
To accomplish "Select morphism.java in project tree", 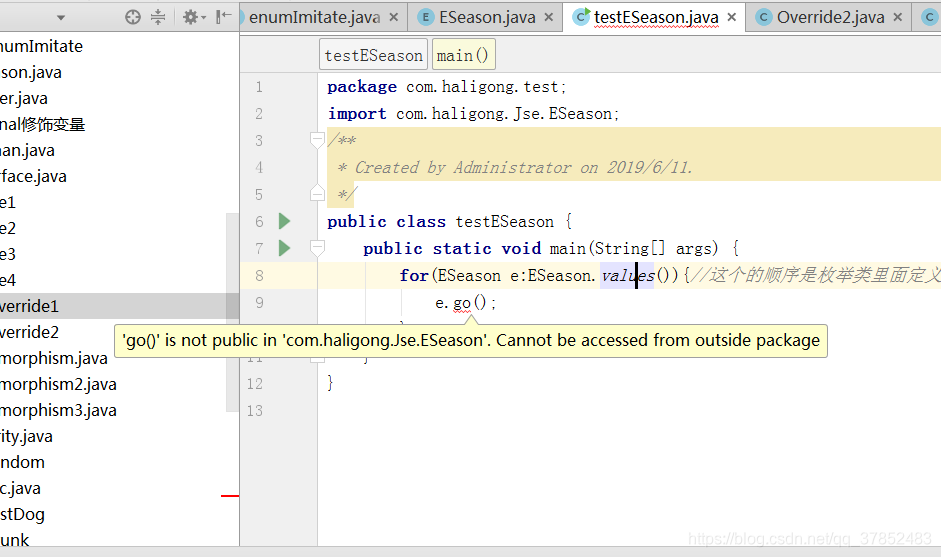I will tap(54, 358).
